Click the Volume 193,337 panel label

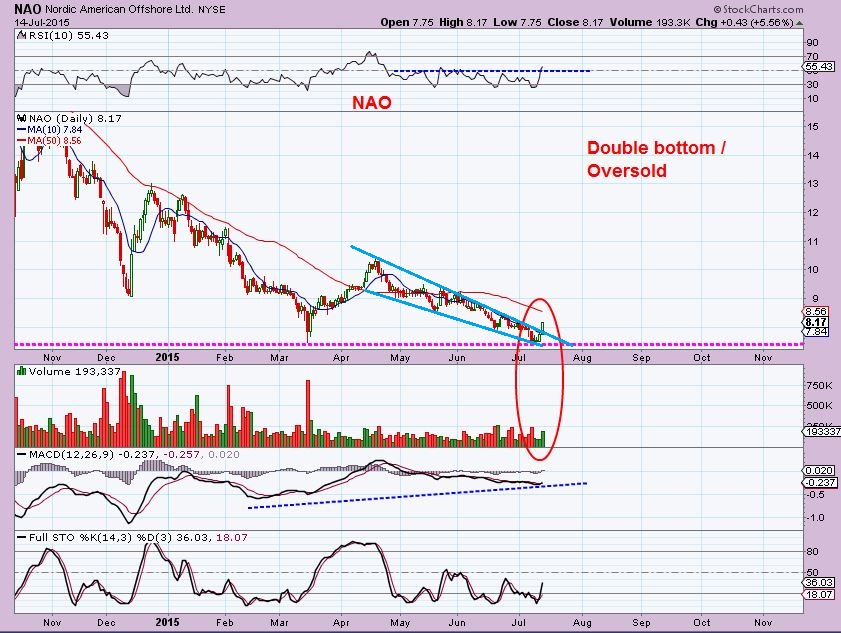point(75,371)
